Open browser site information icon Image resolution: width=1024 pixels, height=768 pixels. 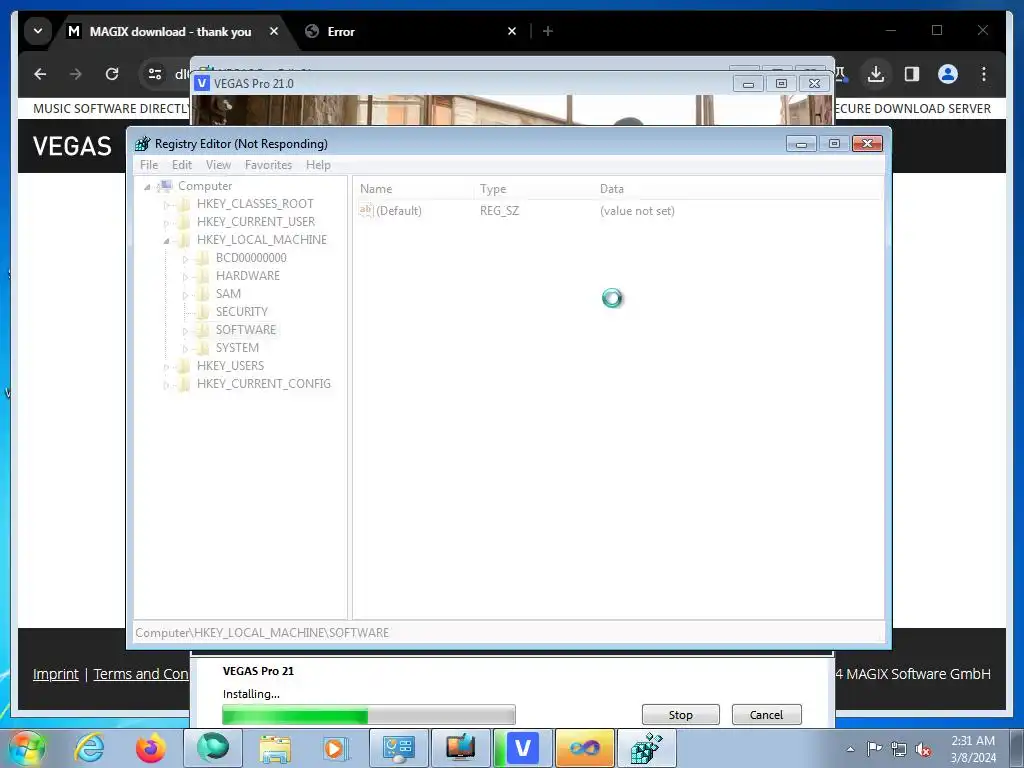point(155,74)
